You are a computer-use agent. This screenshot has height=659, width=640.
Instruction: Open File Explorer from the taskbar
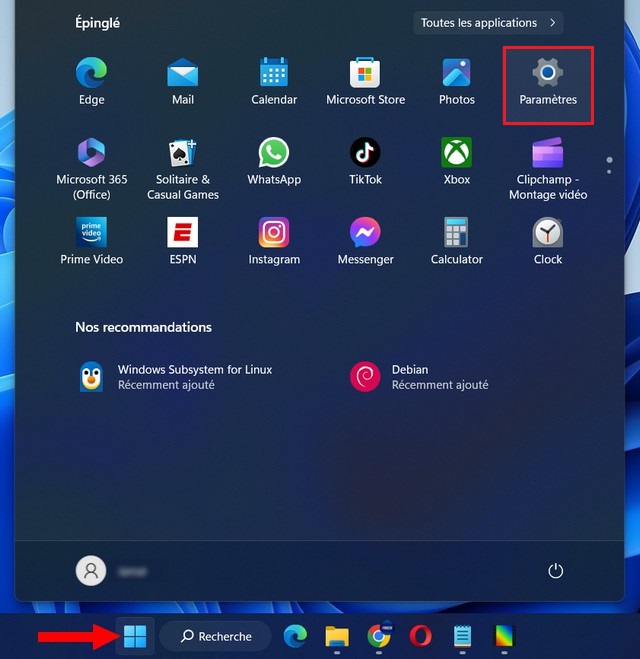[x=337, y=636]
